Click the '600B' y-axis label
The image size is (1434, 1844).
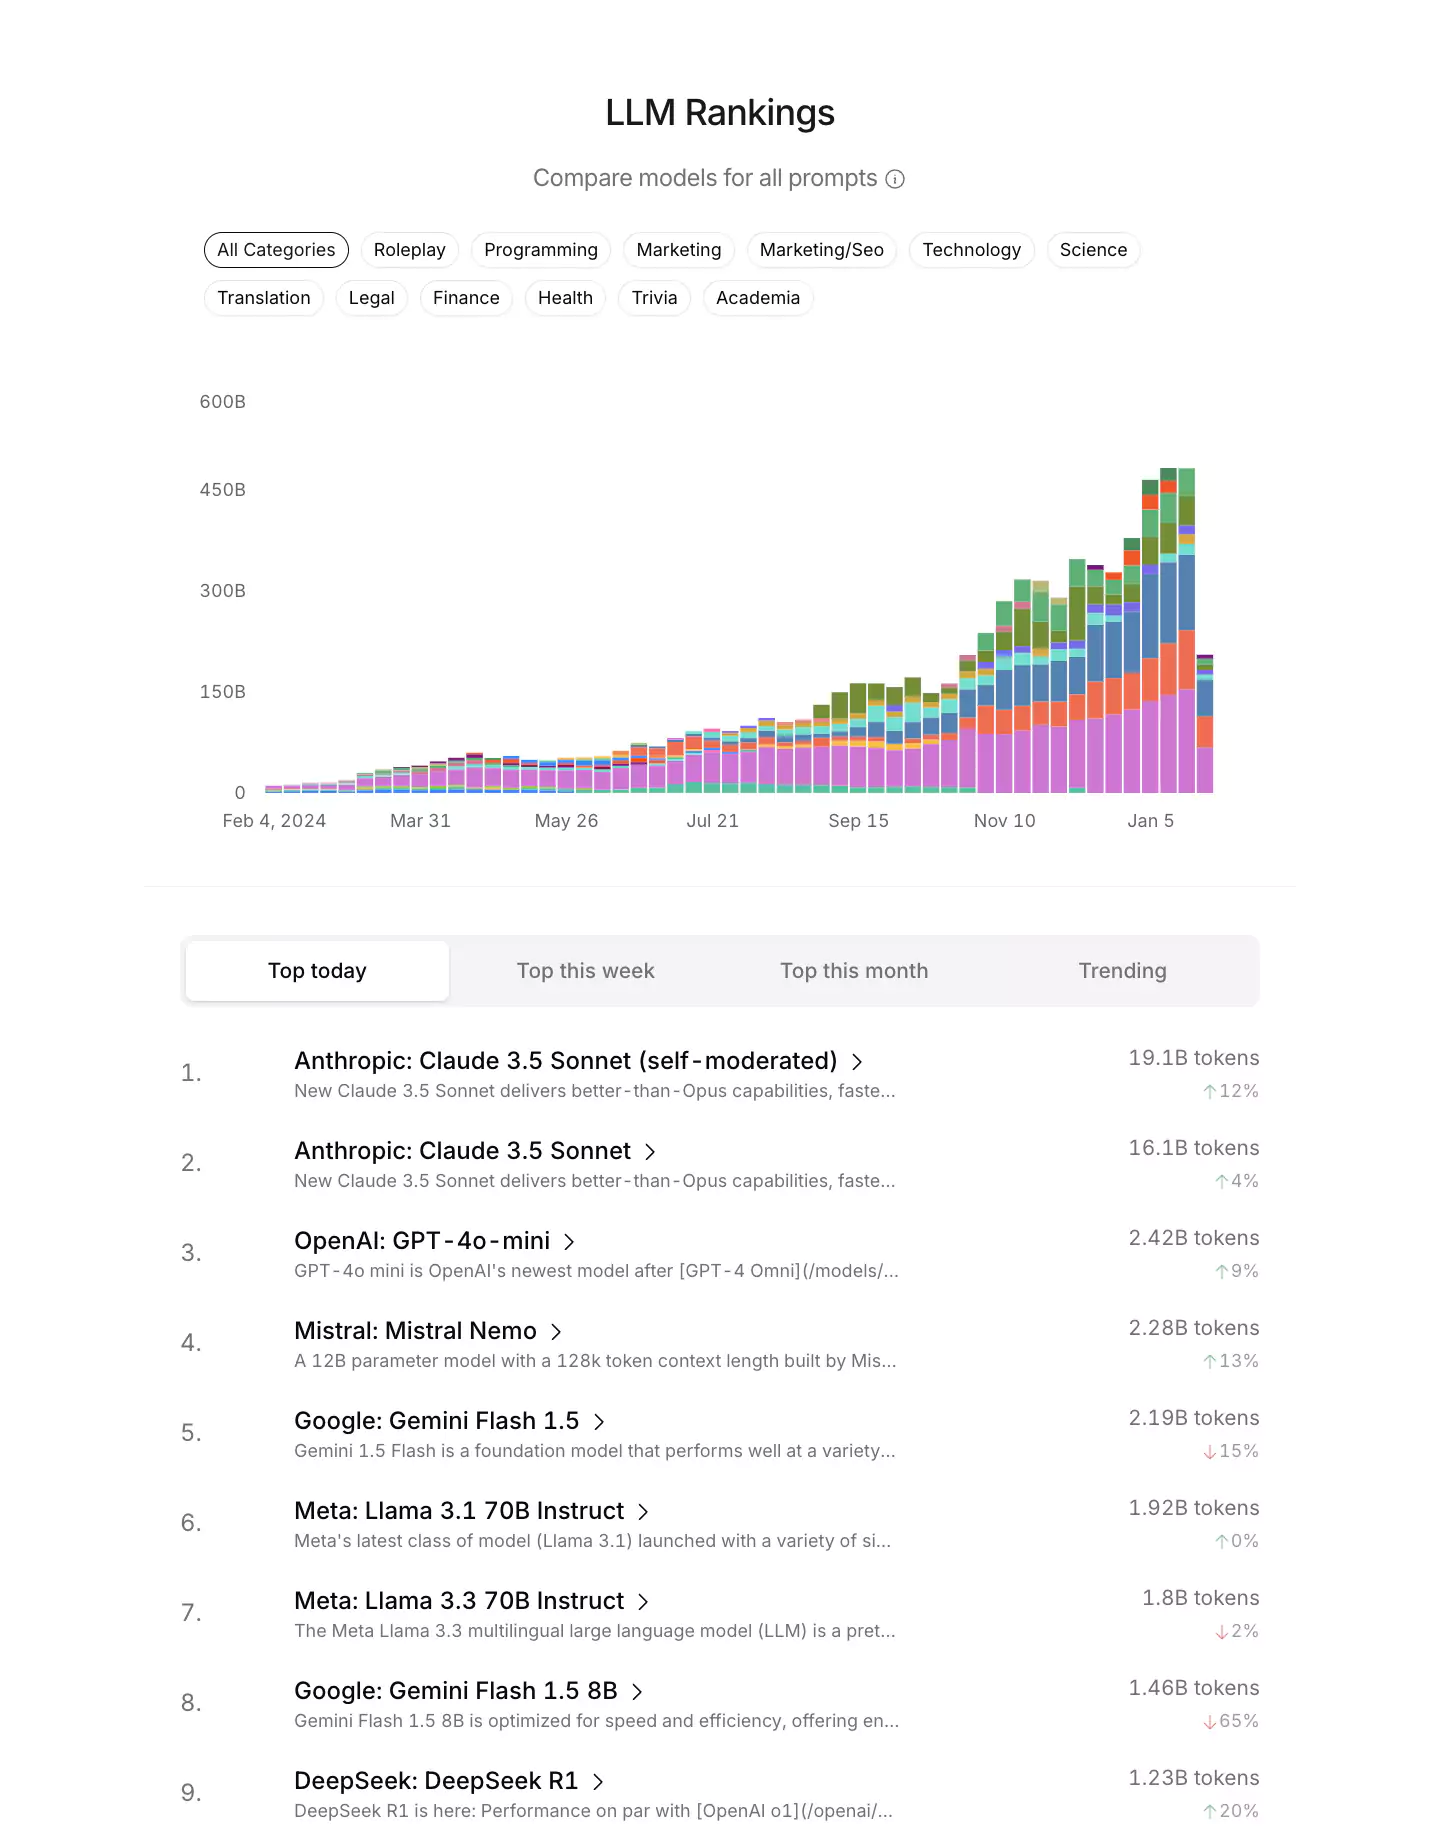222,402
